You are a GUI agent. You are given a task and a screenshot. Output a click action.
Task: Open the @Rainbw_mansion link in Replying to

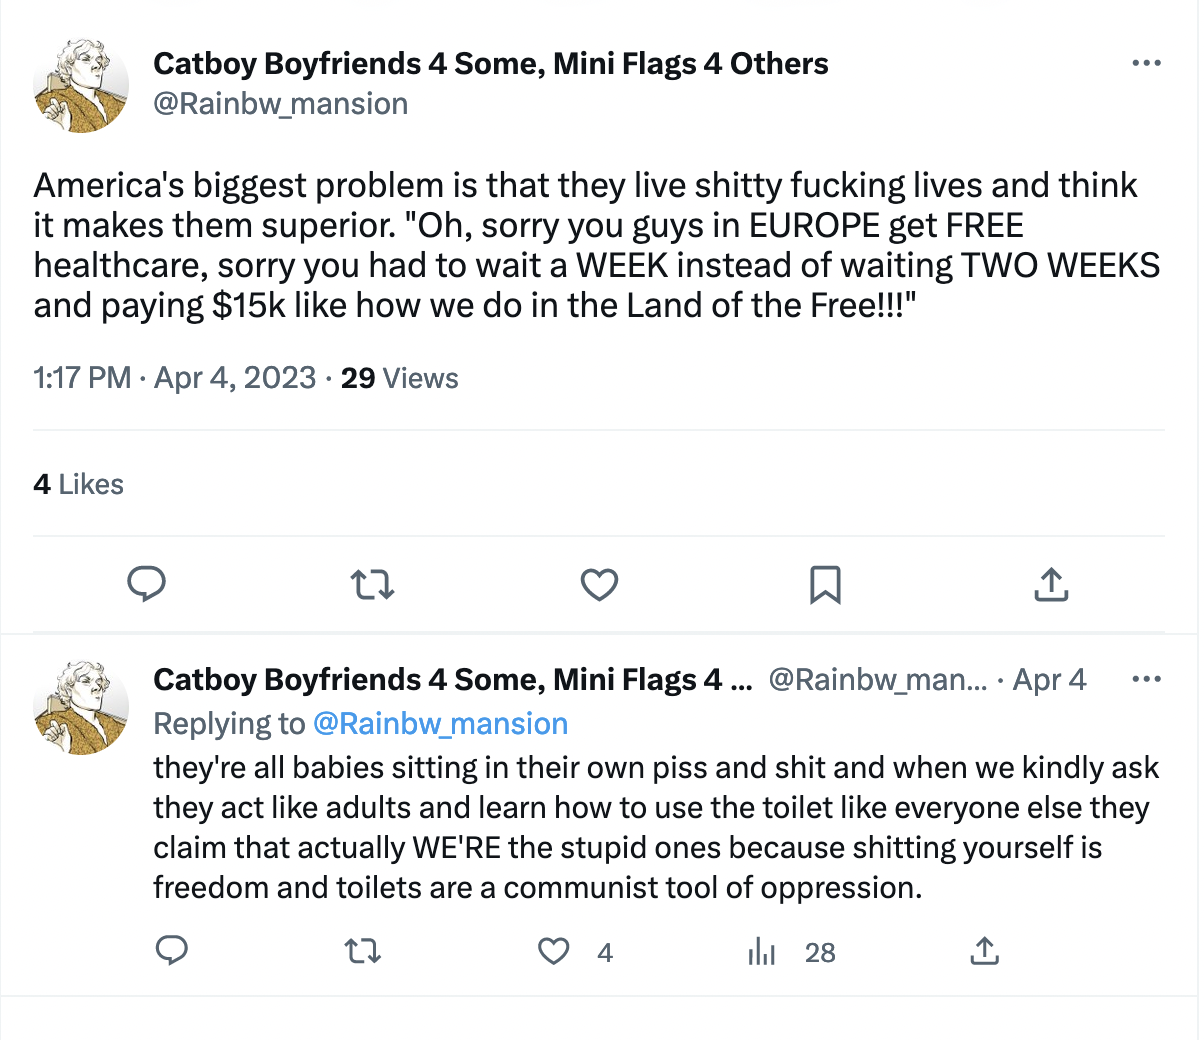[x=440, y=724]
